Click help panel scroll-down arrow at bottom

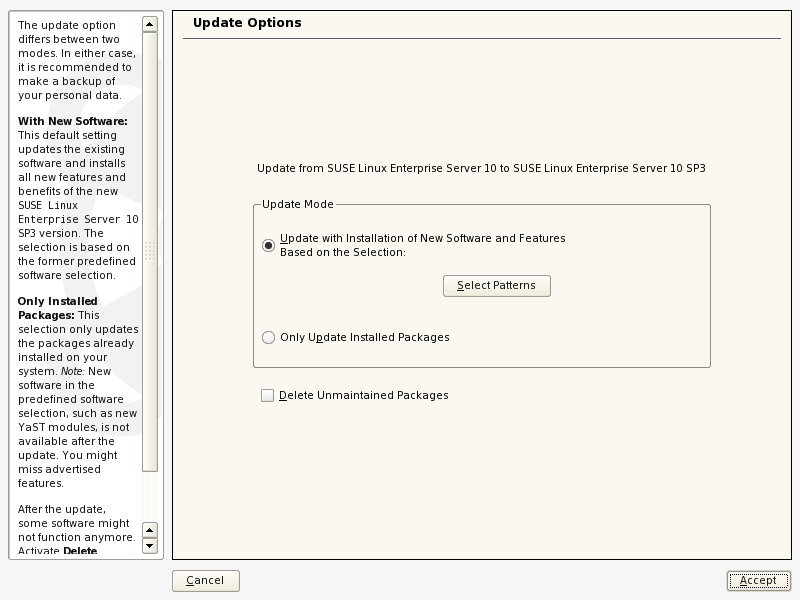(149, 545)
